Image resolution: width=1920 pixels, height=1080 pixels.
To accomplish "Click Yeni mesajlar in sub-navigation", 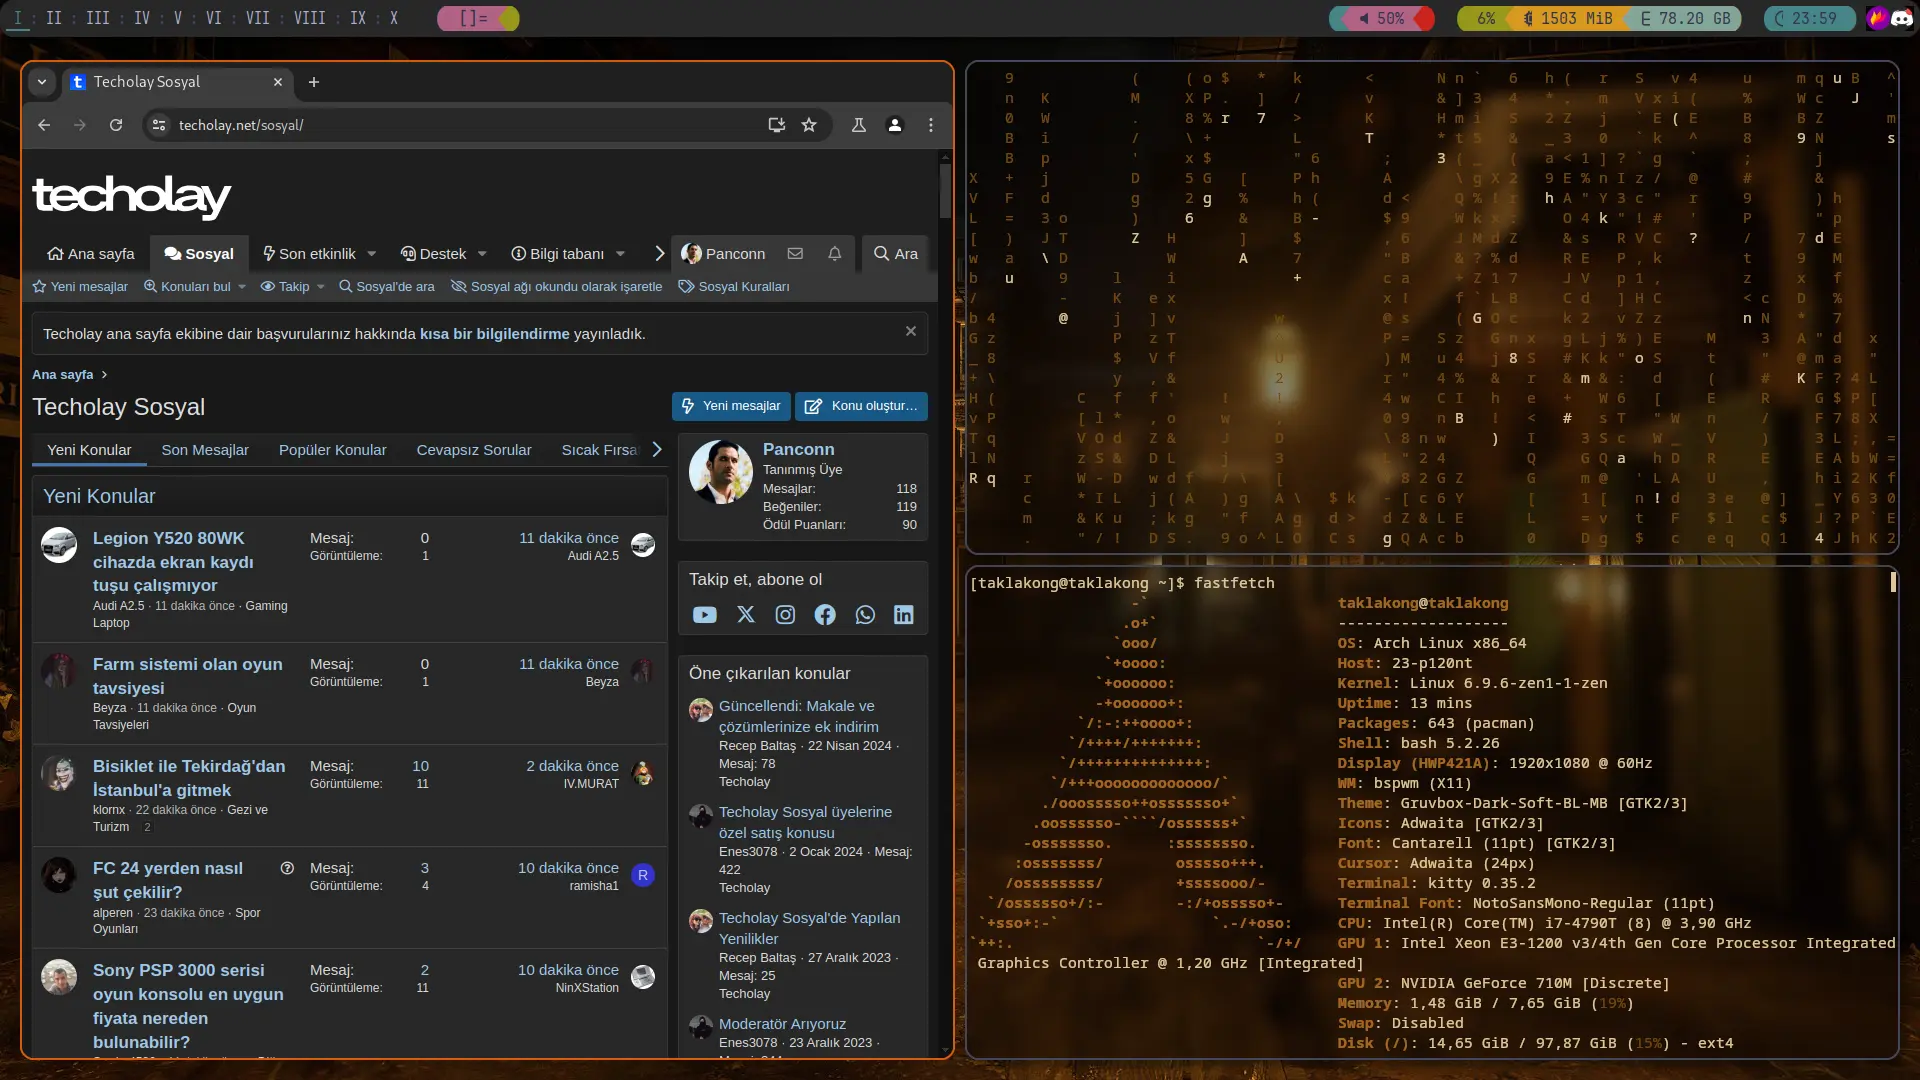I will (80, 287).
